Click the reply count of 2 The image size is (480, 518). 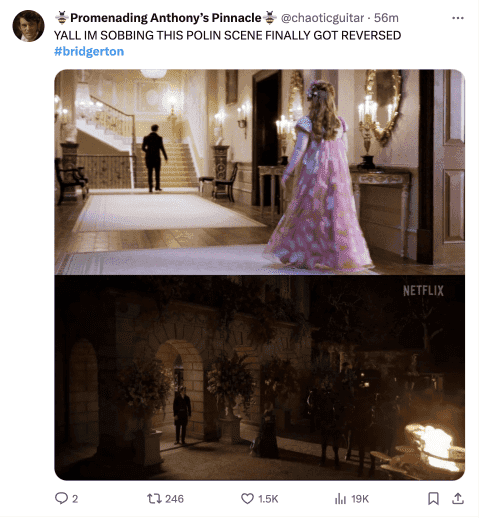pyautogui.click(x=75, y=499)
